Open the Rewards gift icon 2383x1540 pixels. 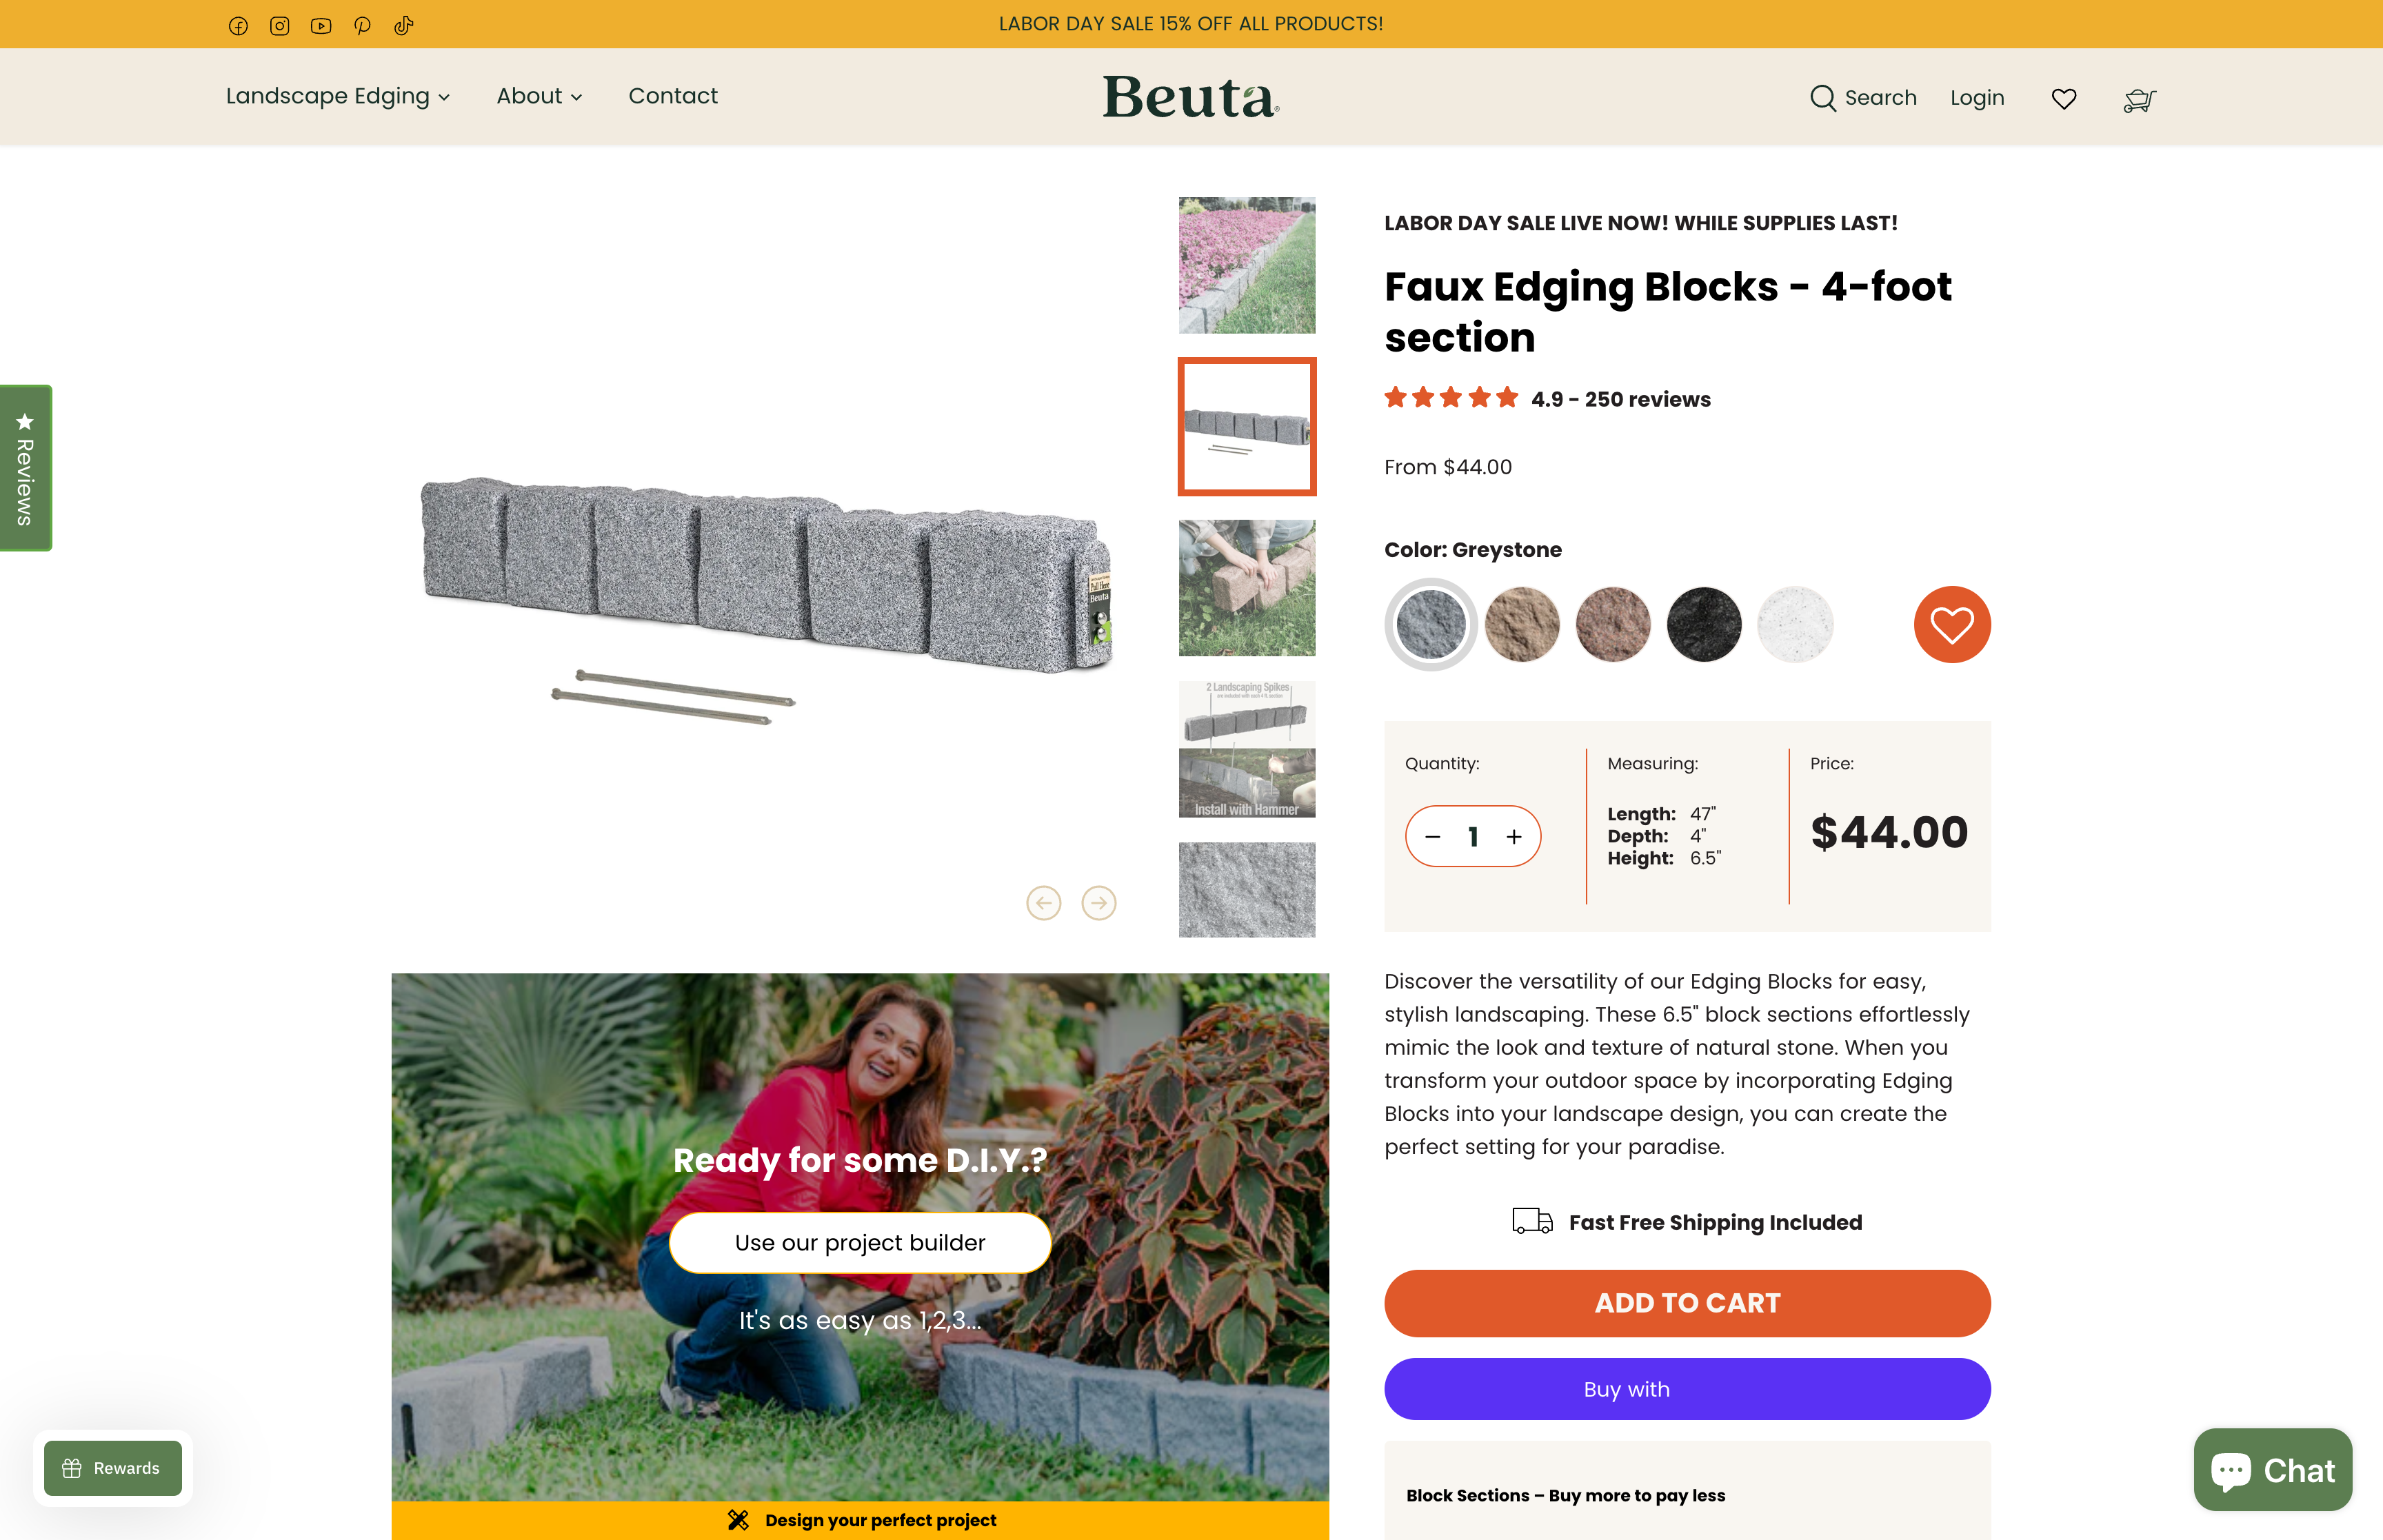(x=73, y=1468)
